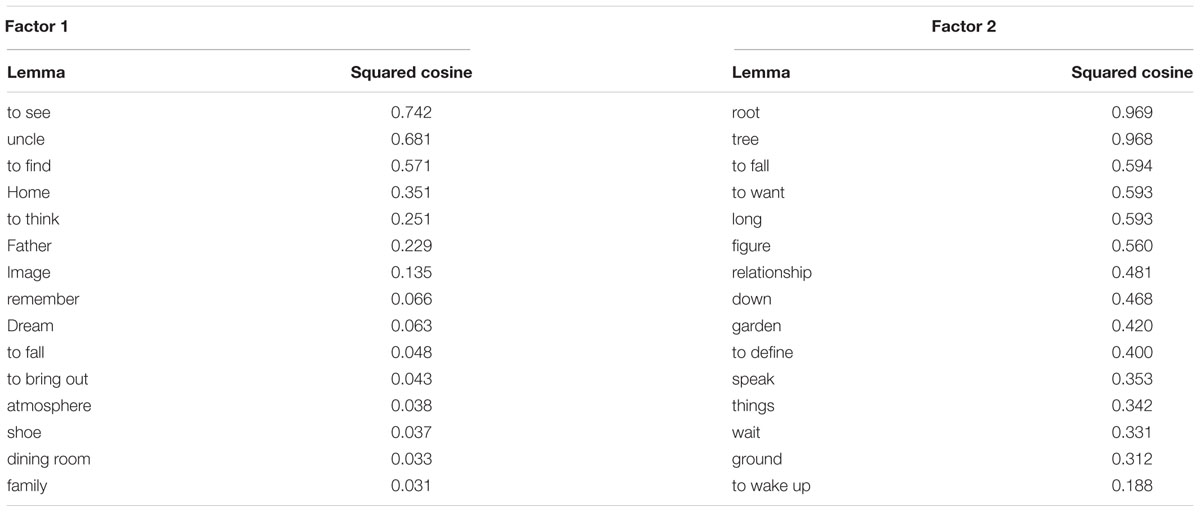Click the 'dining room' lemma entry
The image size is (1200, 512).
42,459
